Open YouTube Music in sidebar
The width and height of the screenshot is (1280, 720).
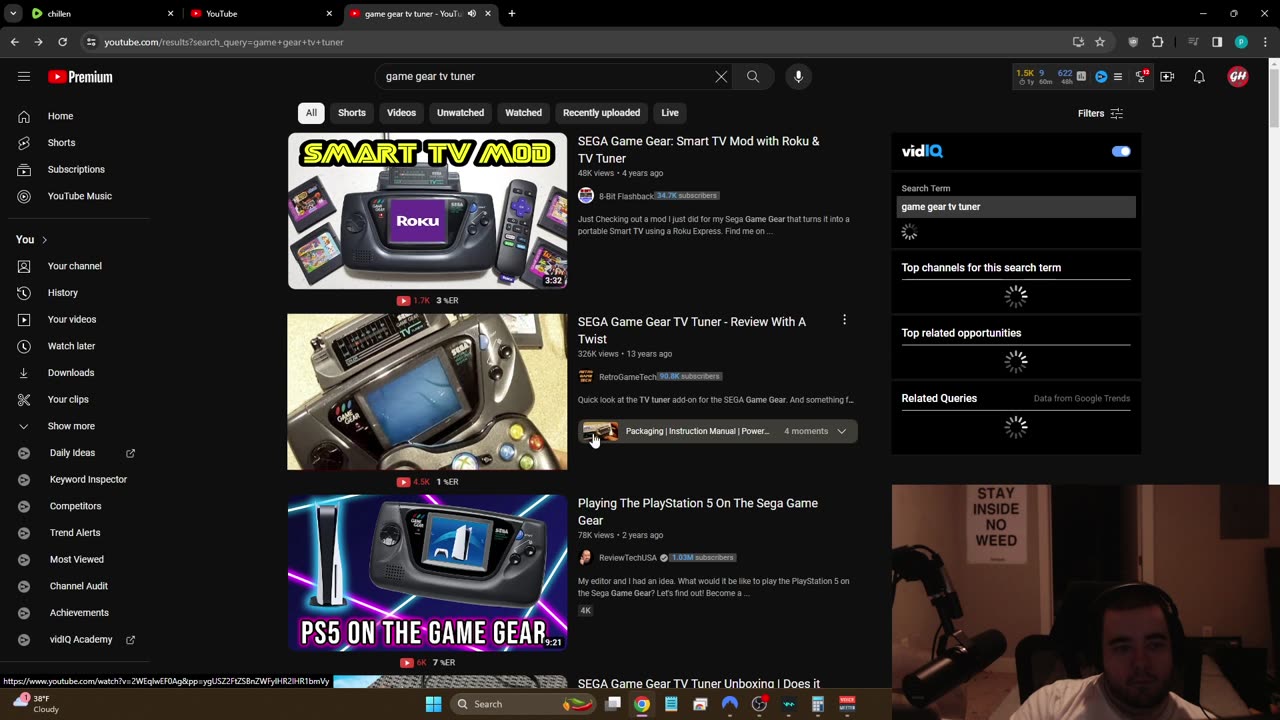pyautogui.click(x=80, y=196)
